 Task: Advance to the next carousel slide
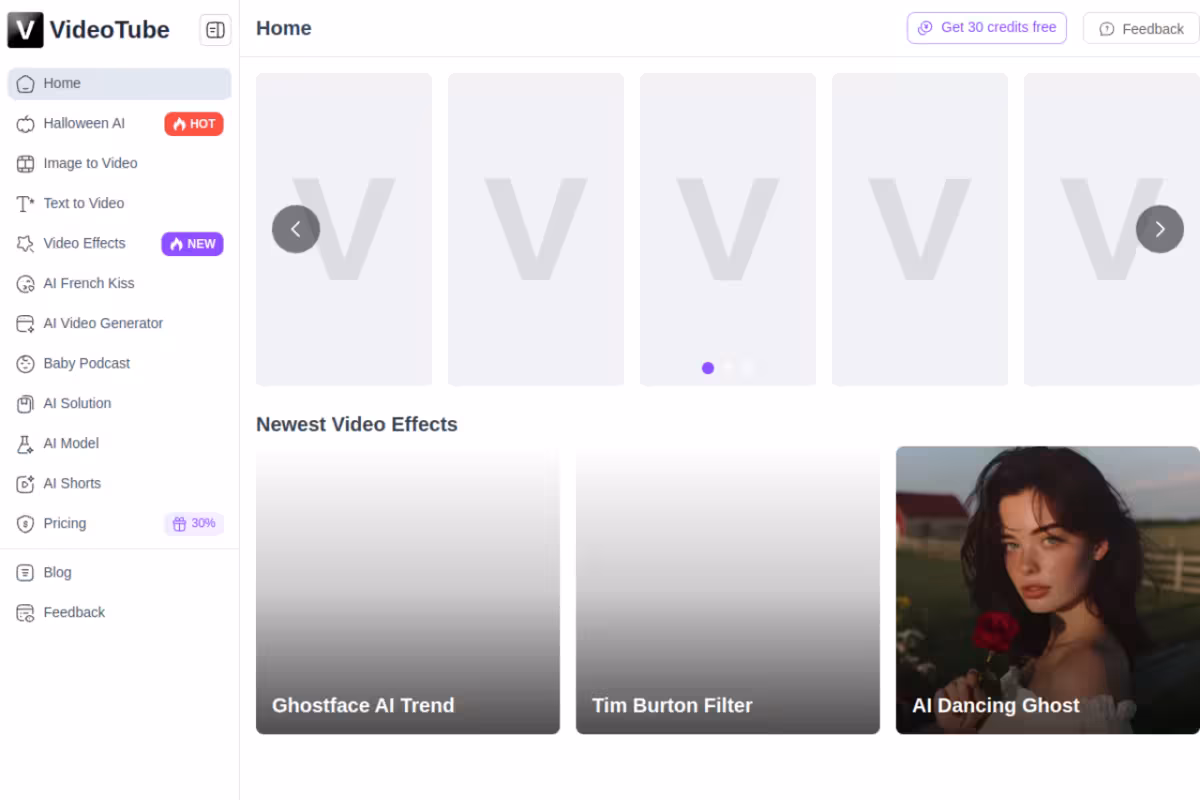1160,229
